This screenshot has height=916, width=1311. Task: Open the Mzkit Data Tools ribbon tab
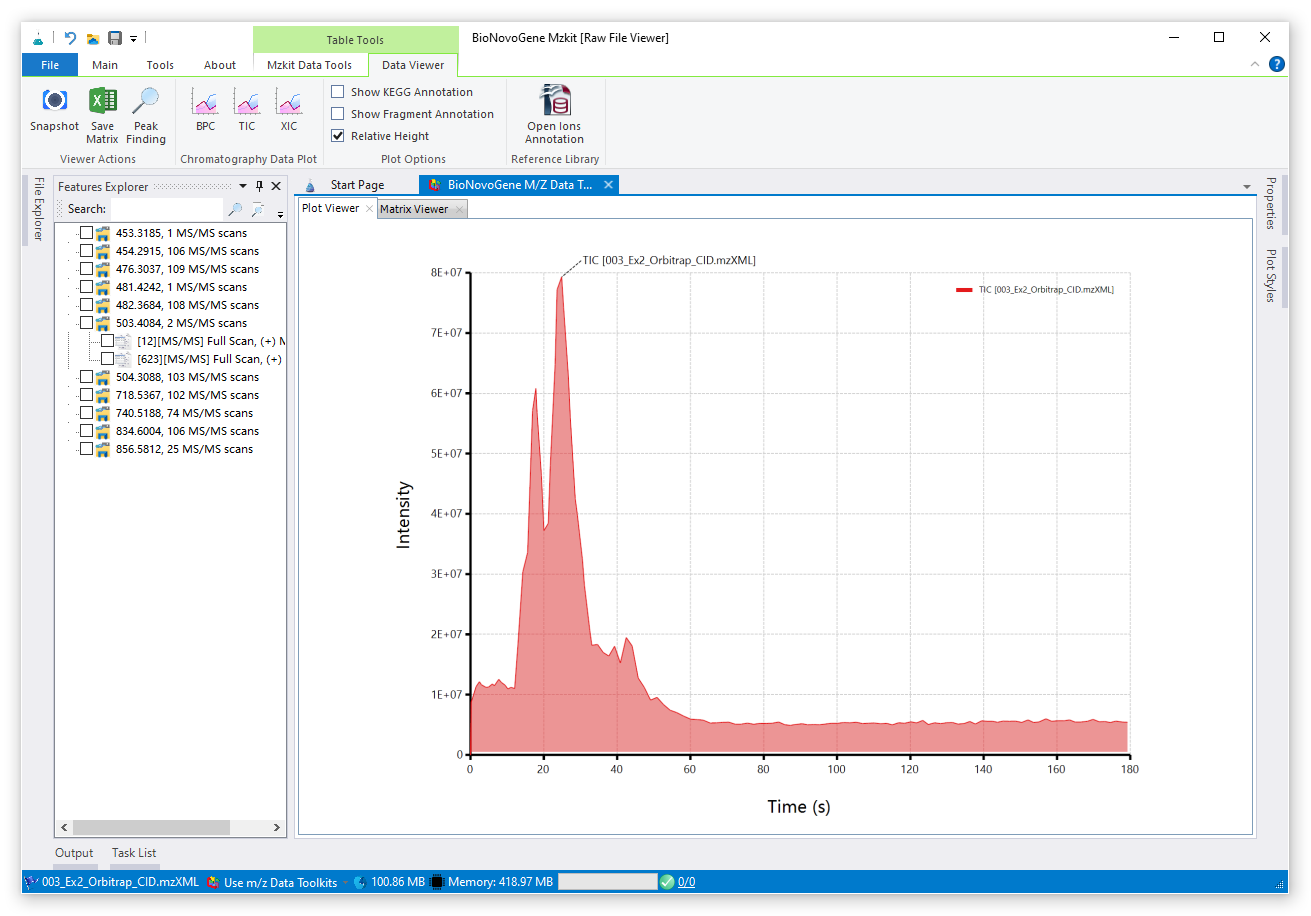point(309,65)
